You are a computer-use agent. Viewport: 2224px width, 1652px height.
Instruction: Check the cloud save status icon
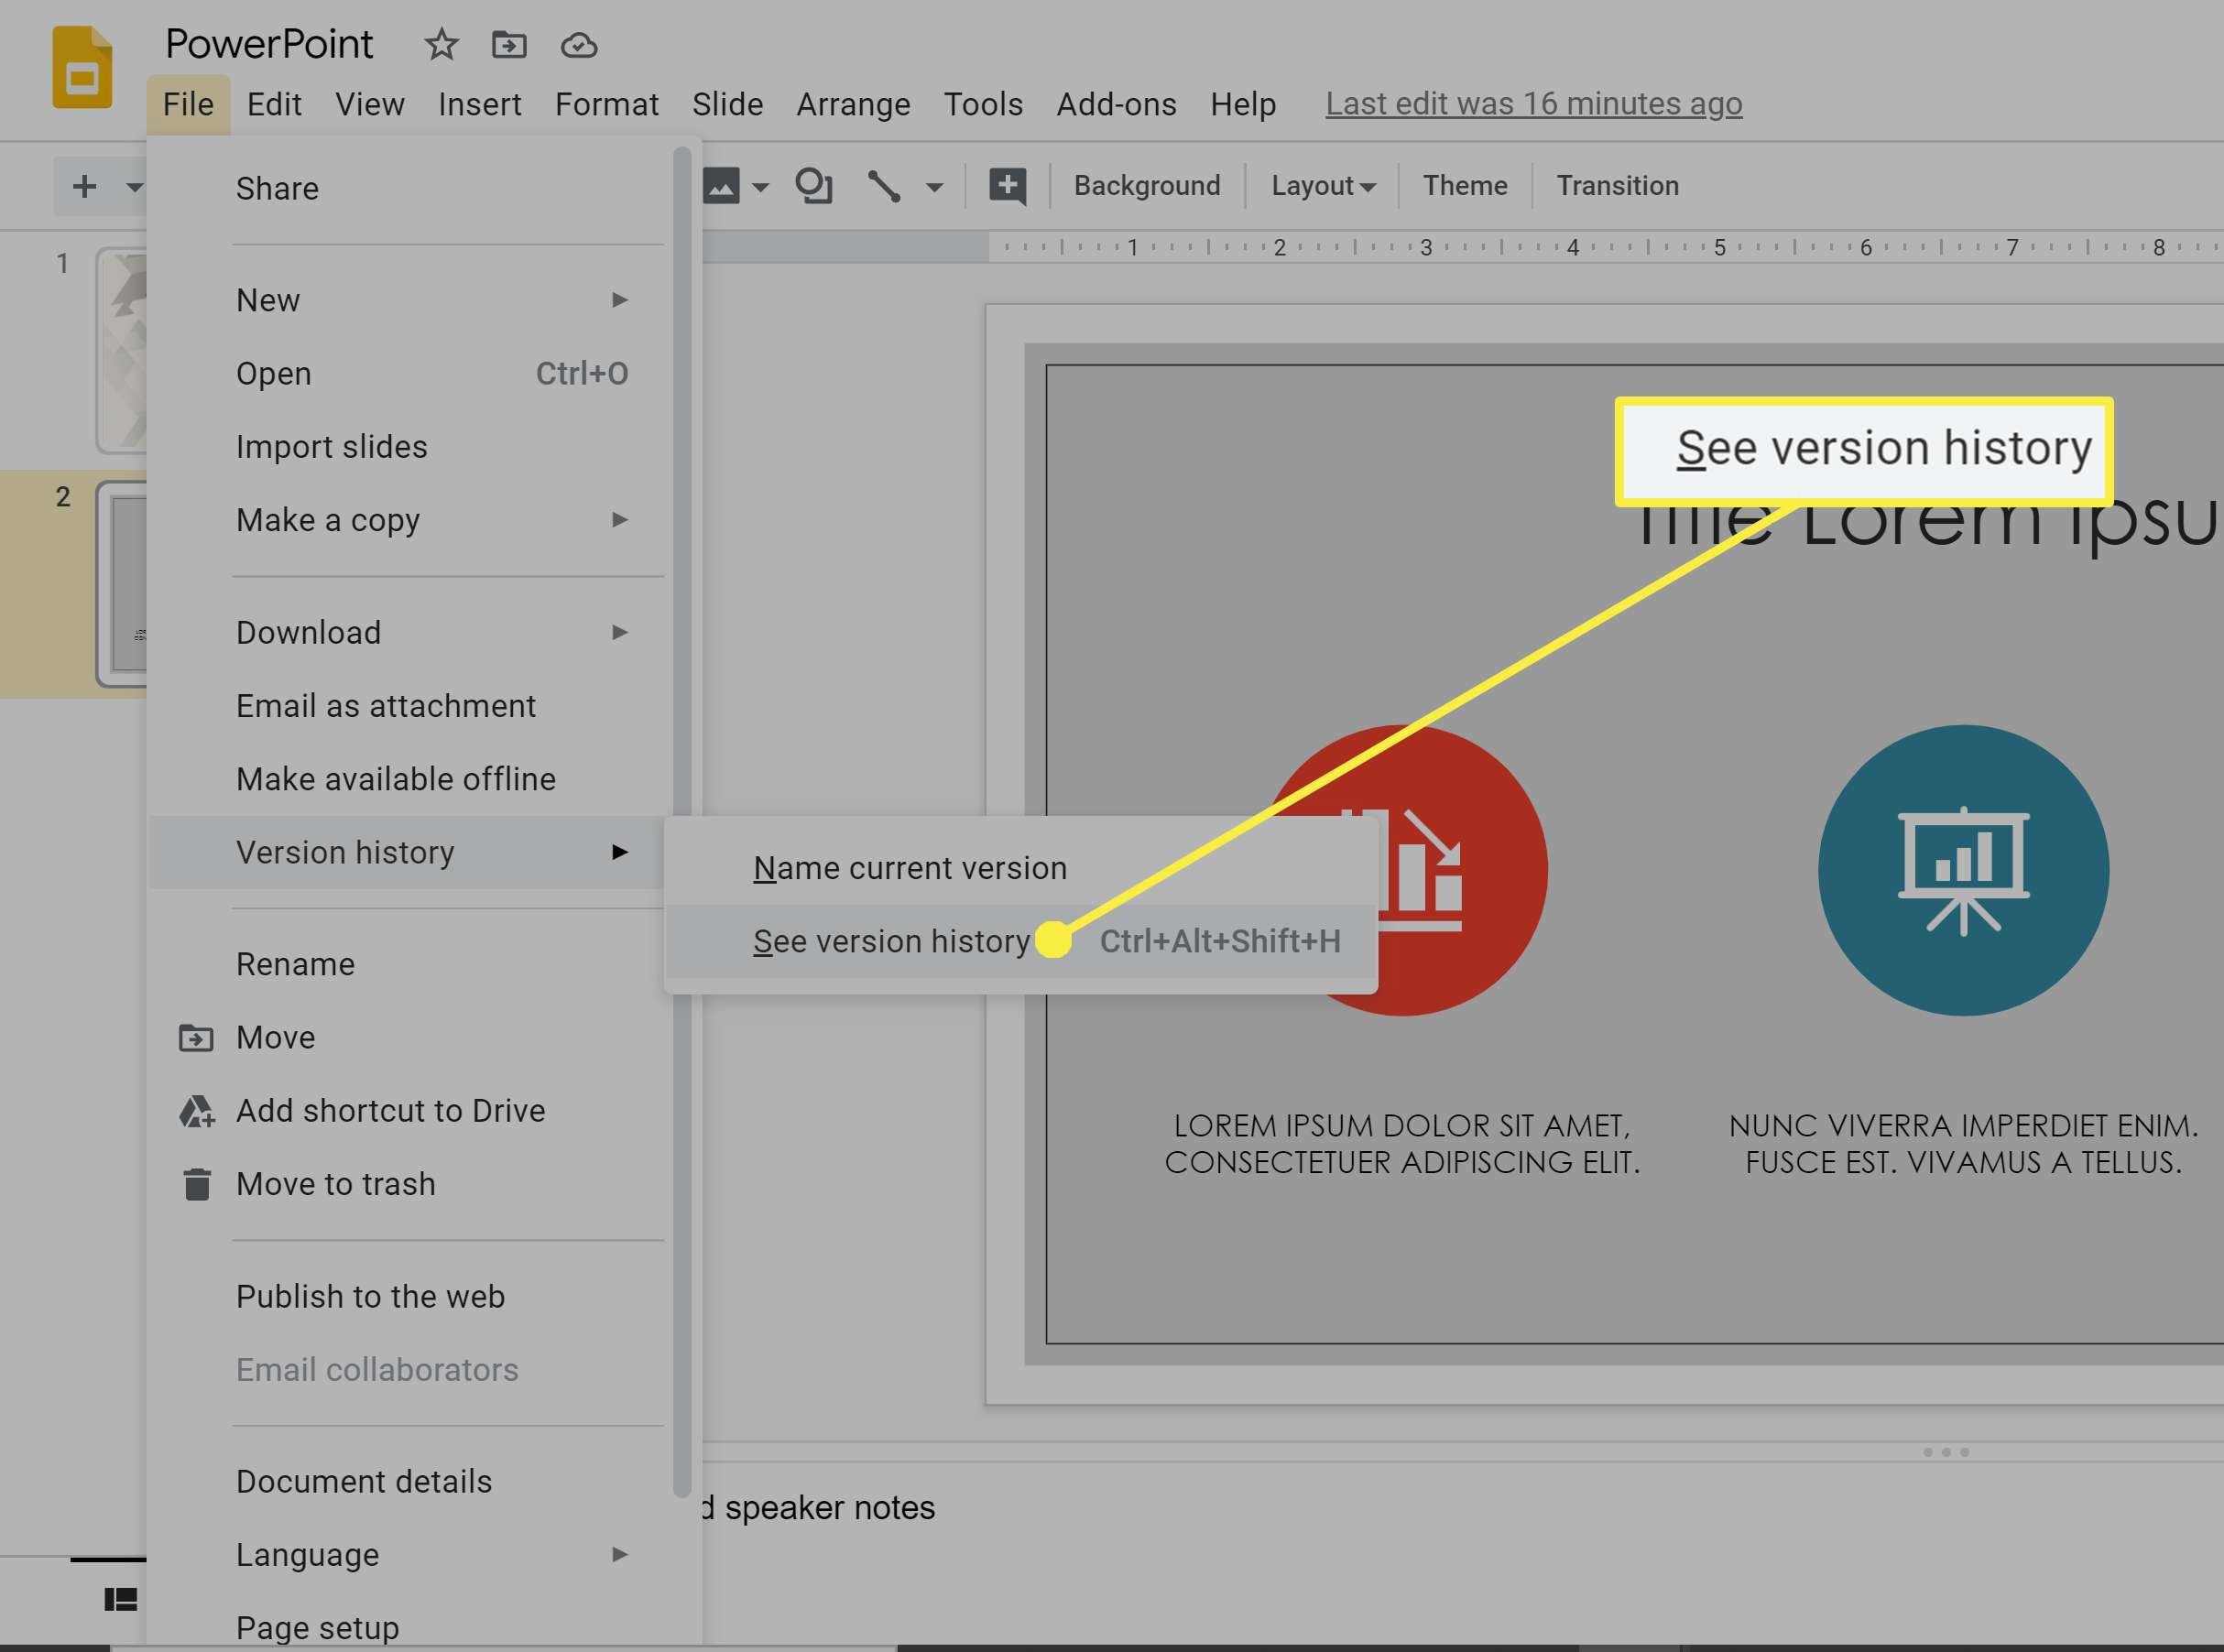579,45
